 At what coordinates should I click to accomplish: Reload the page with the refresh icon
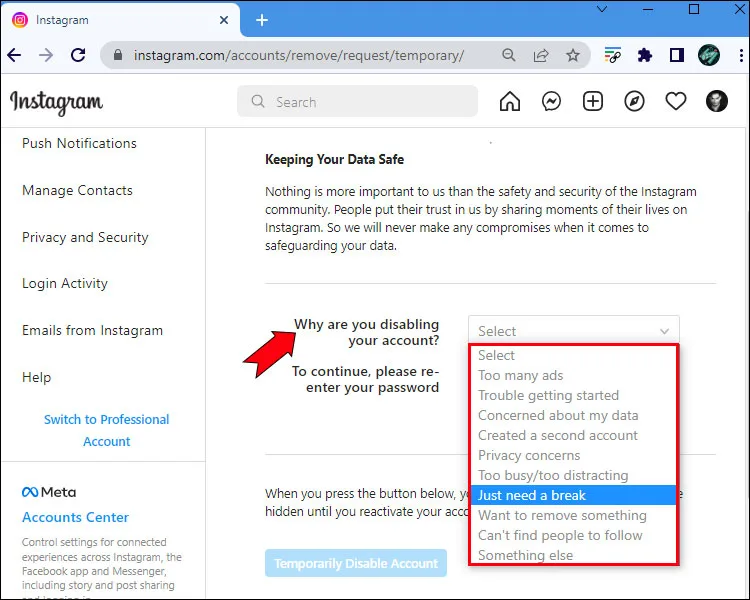click(x=78, y=56)
